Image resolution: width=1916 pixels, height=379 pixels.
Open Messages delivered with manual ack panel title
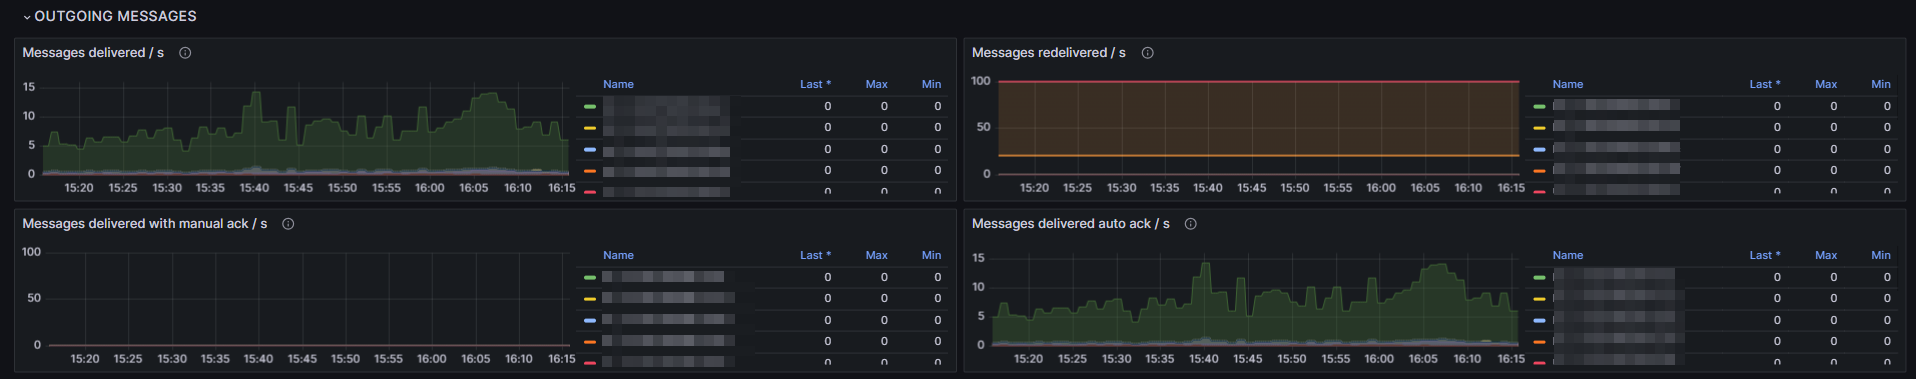(x=145, y=224)
